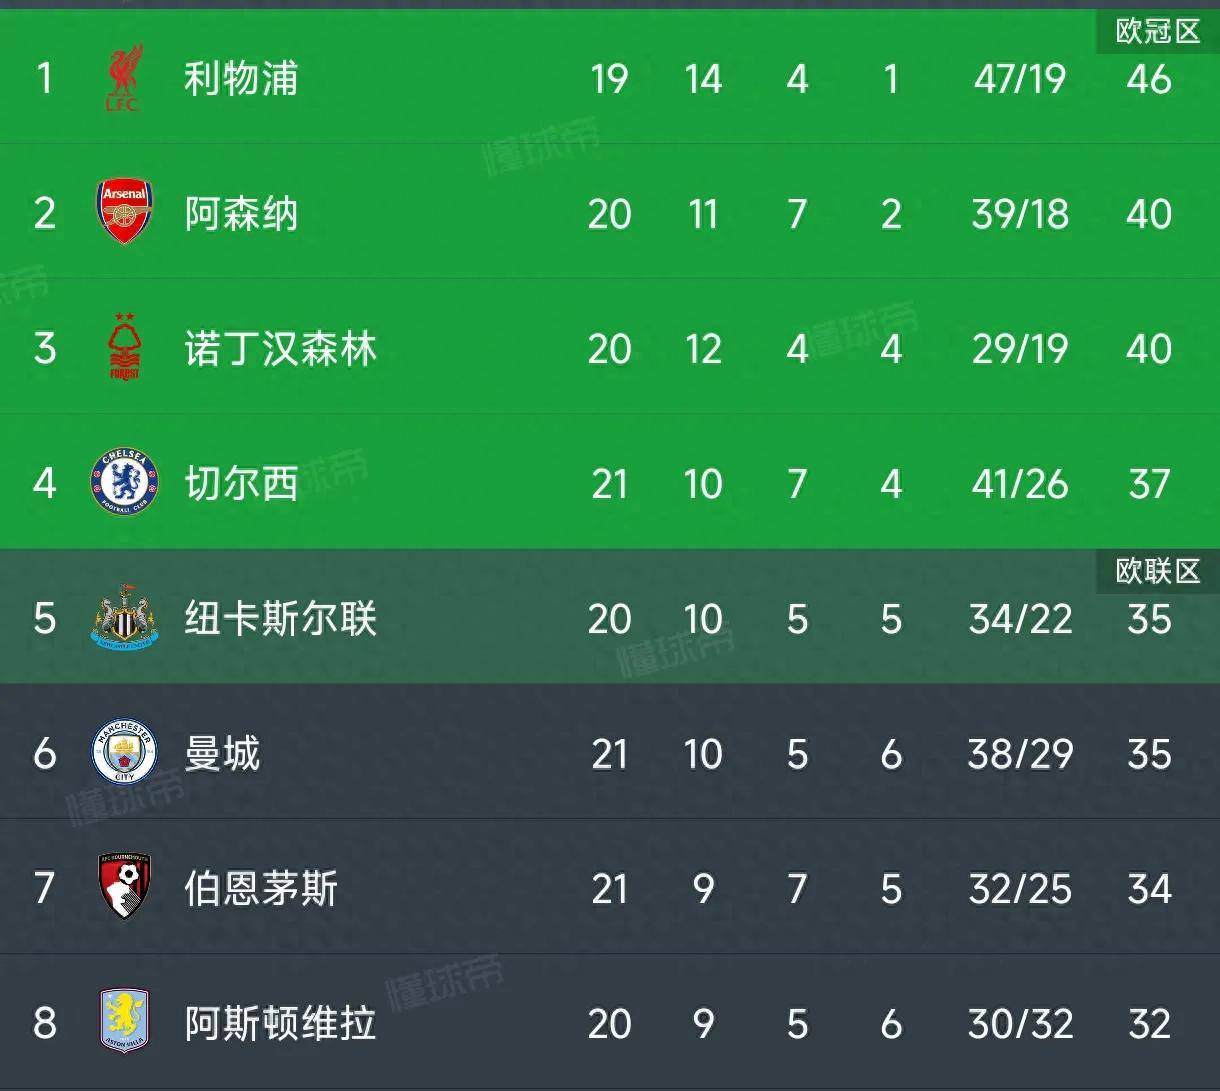The width and height of the screenshot is (1220, 1091).
Task: Select the team name 切尔西
Action: 241,483
